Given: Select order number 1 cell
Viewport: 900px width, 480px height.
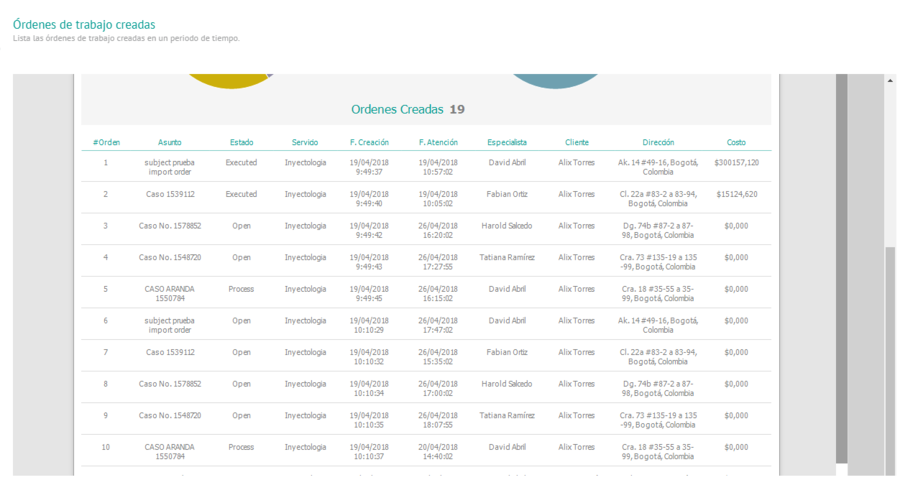Looking at the screenshot, I should (106, 162).
